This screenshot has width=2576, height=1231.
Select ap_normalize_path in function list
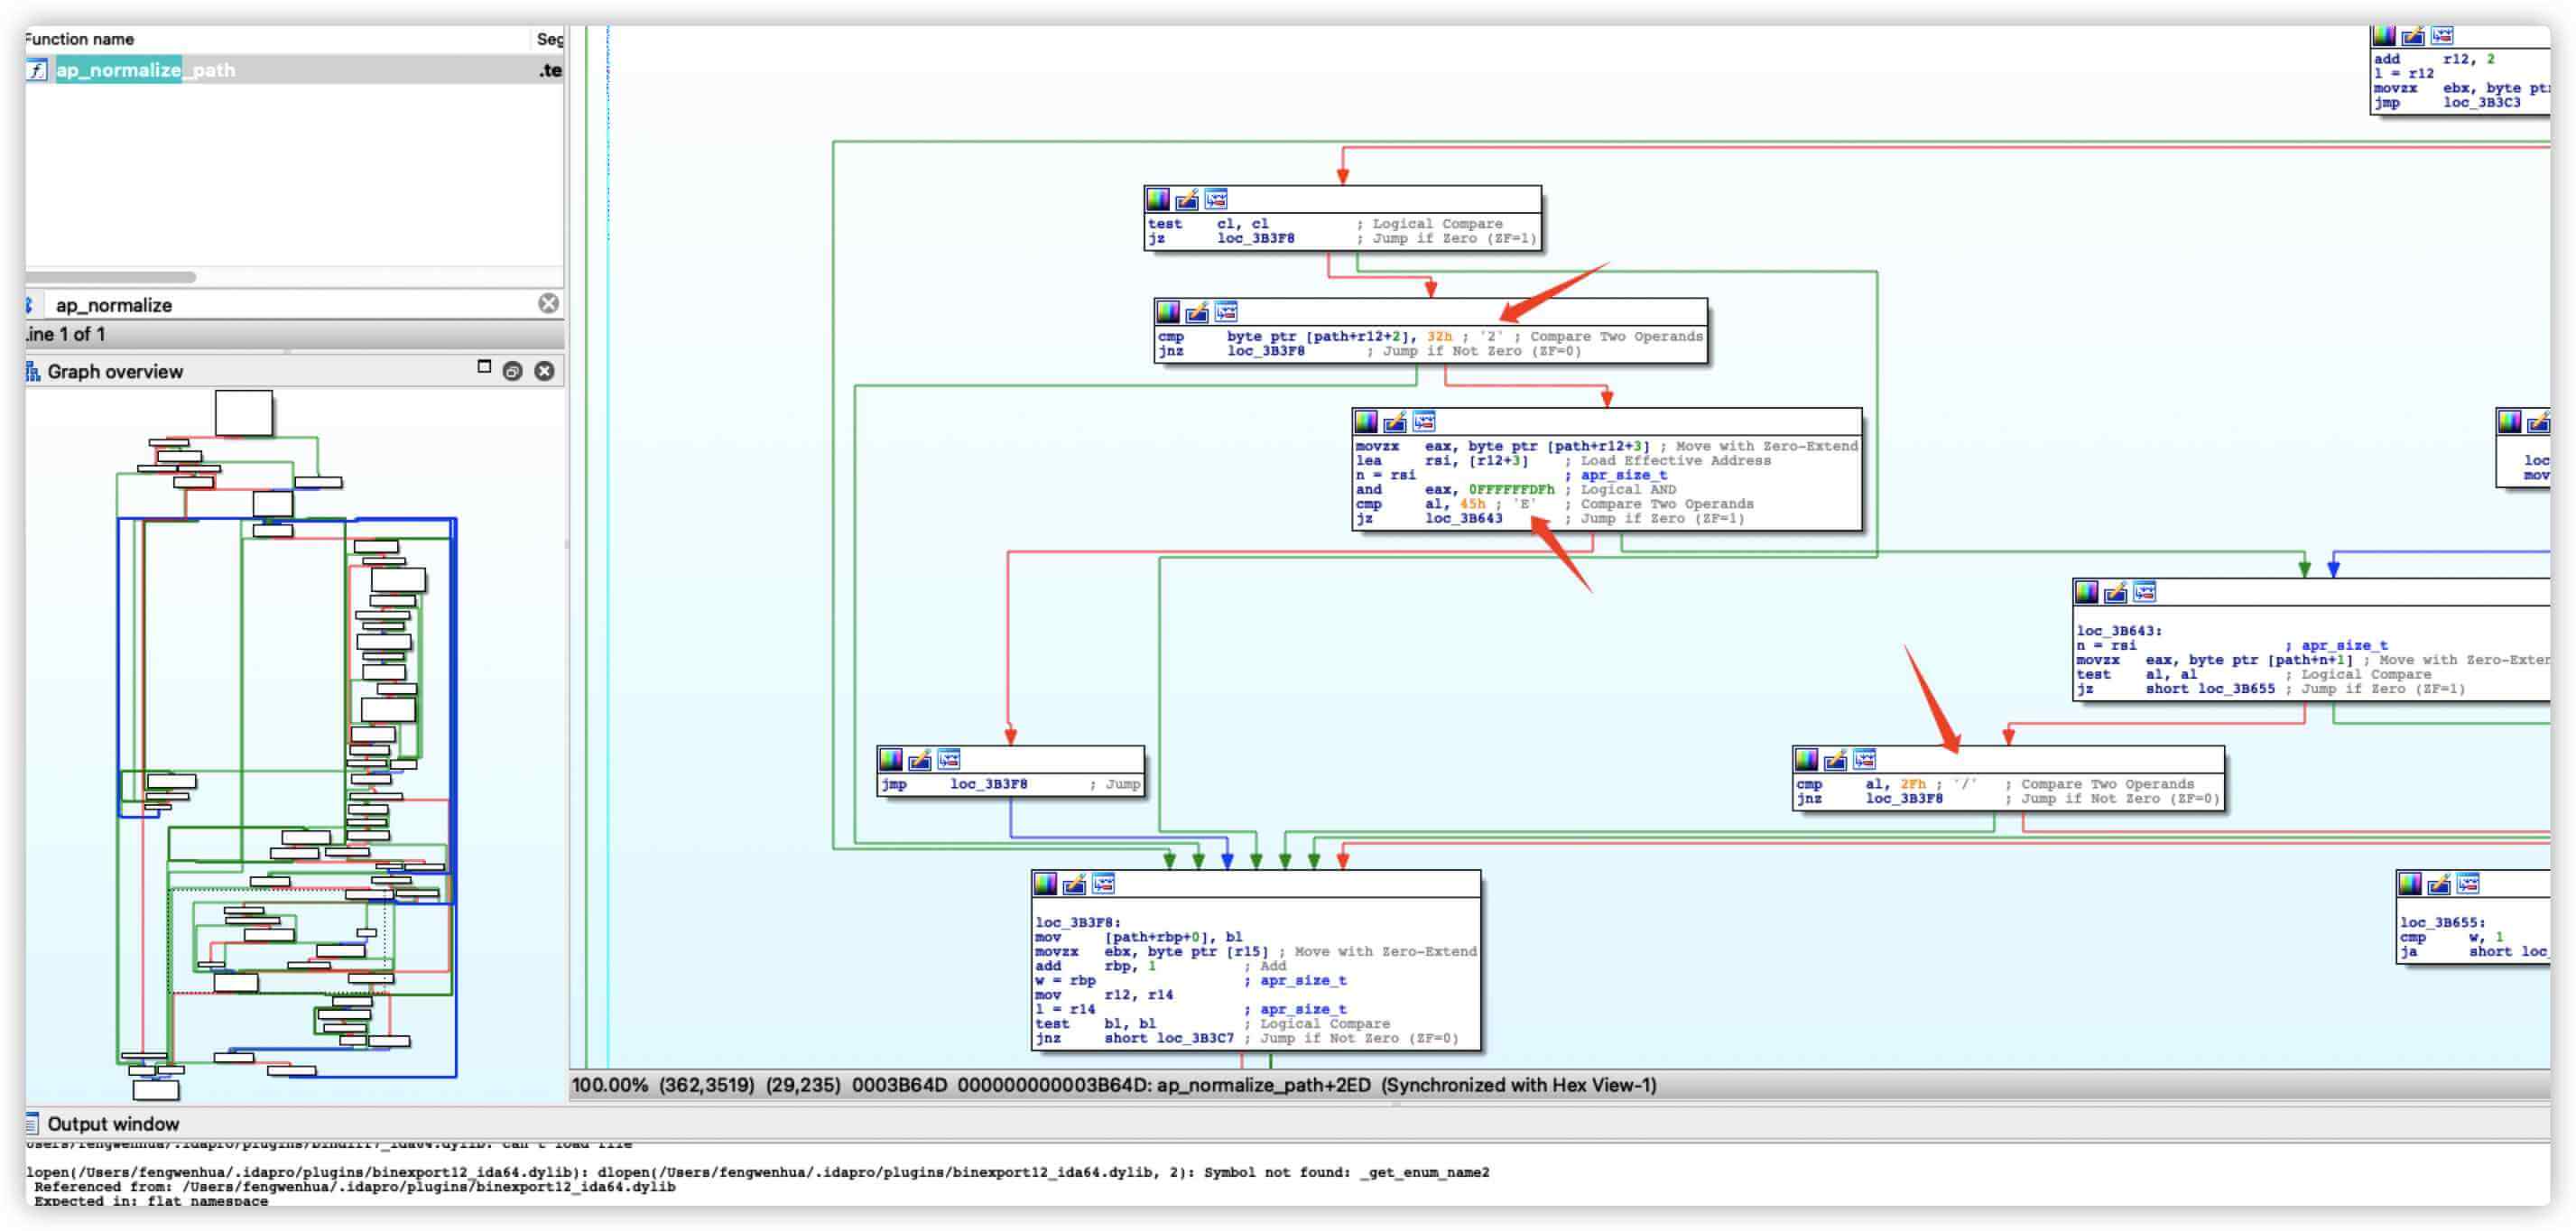coord(145,70)
